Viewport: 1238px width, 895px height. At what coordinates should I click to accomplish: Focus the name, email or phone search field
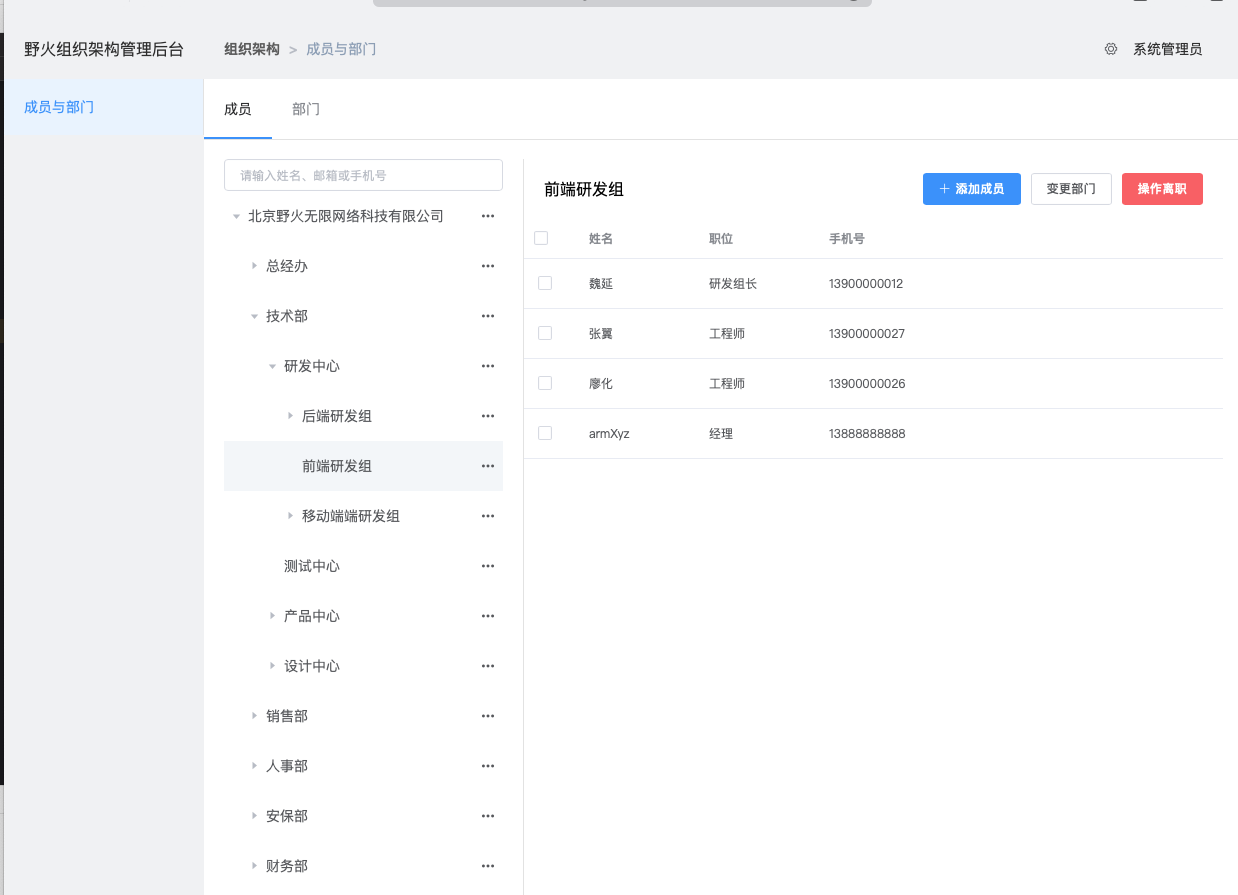pyautogui.click(x=363, y=175)
